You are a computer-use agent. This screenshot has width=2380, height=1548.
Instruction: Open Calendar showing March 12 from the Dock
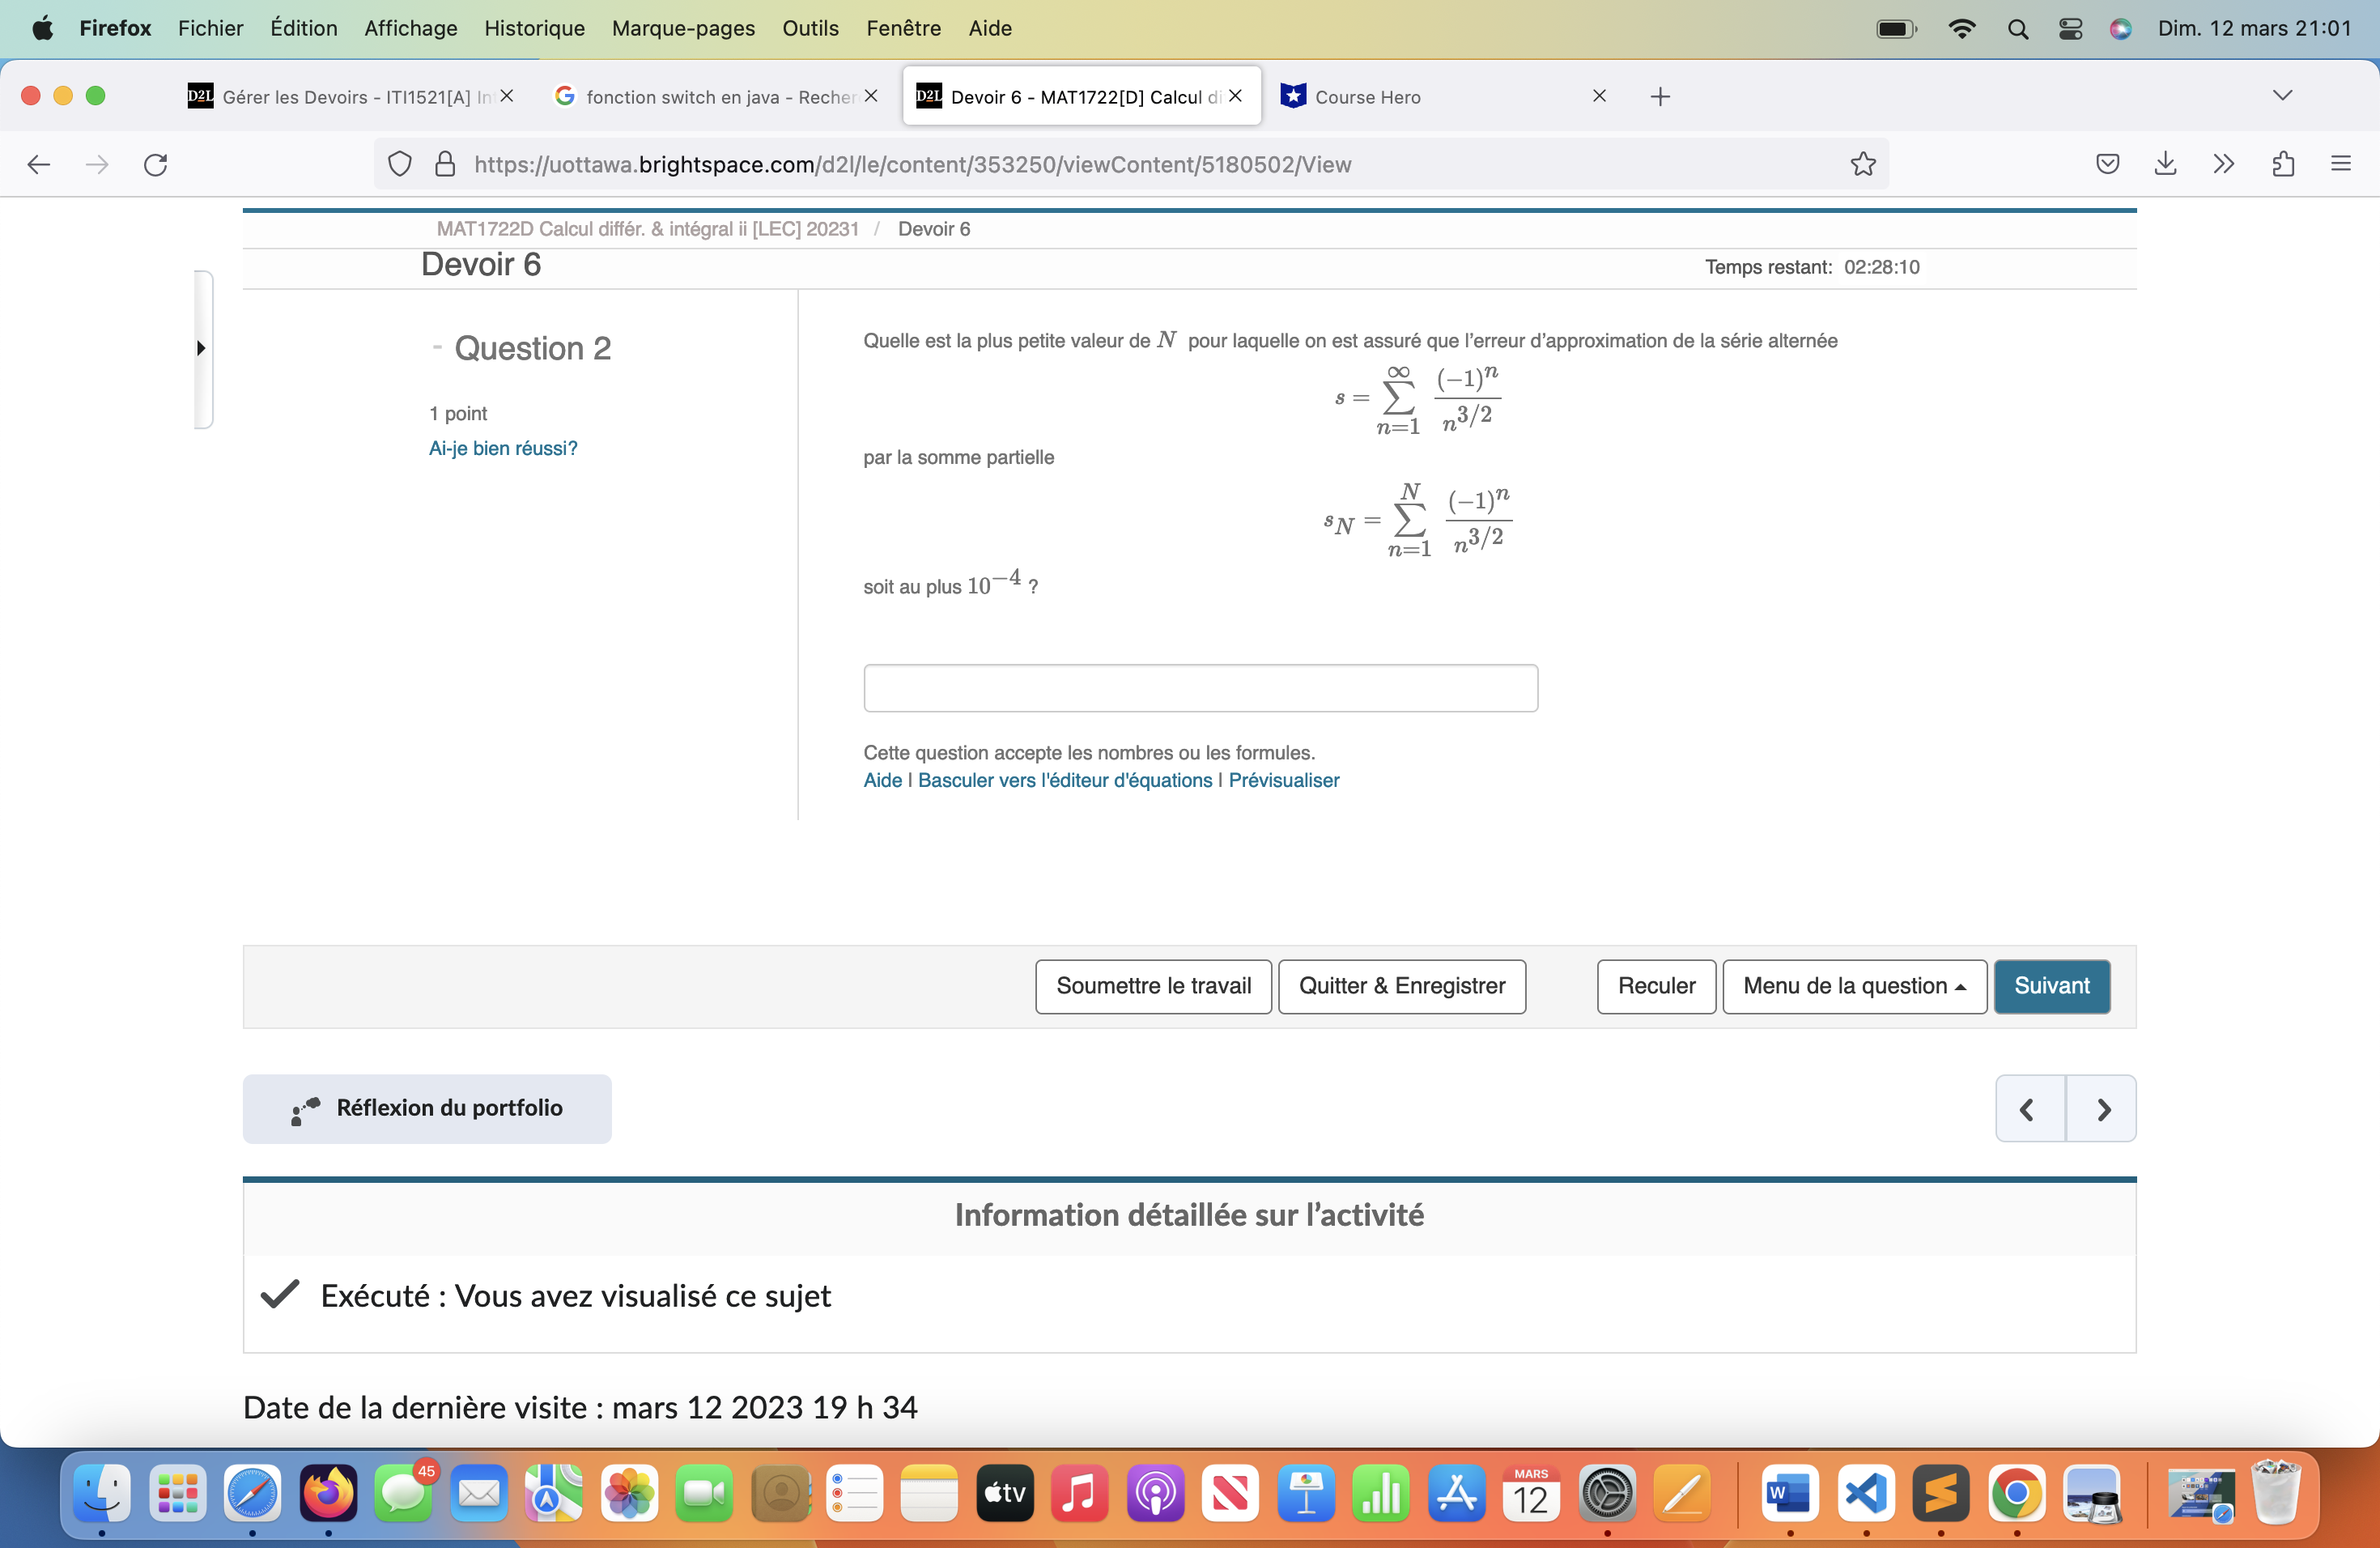tap(1530, 1494)
